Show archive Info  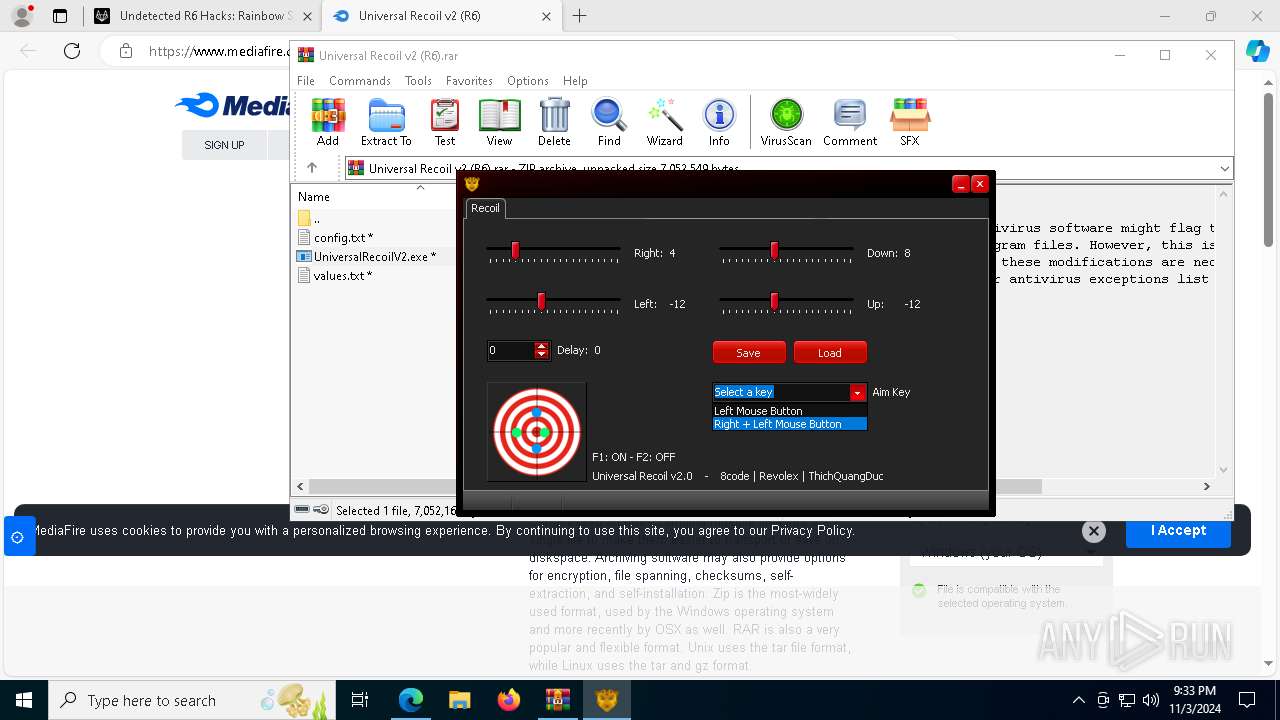(719, 122)
